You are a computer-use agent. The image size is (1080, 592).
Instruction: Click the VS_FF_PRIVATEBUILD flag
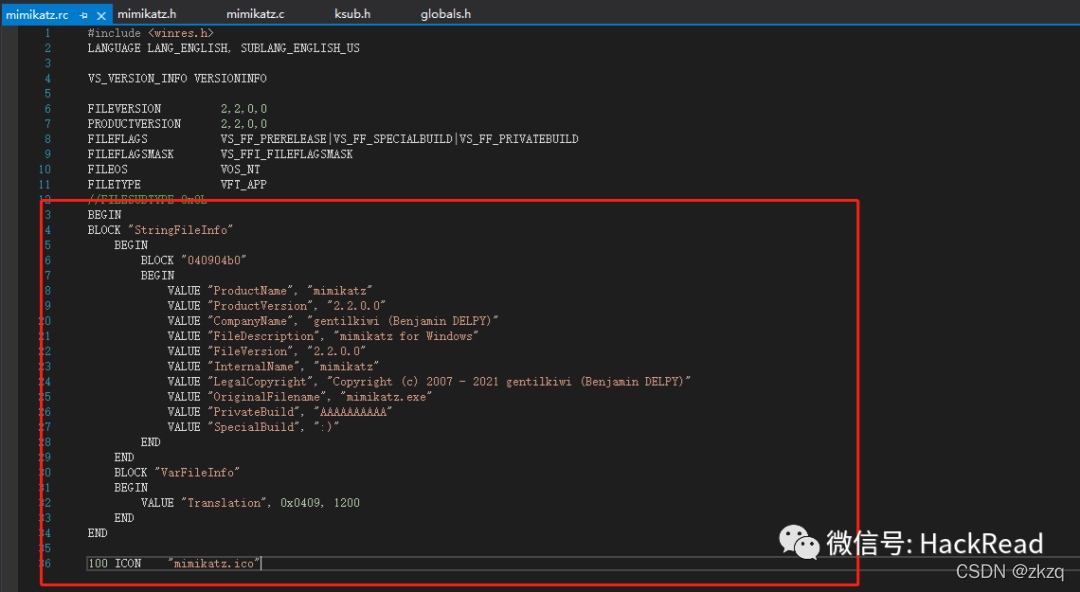(519, 139)
